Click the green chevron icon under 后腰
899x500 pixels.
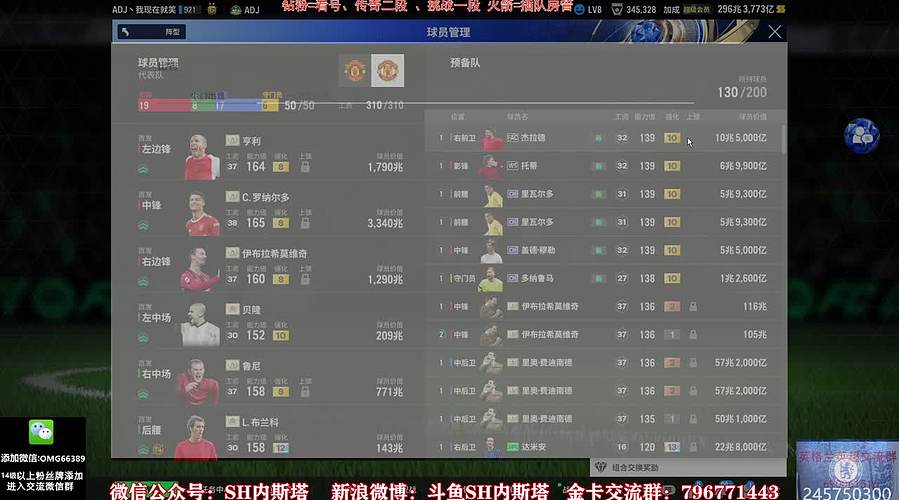(143, 450)
